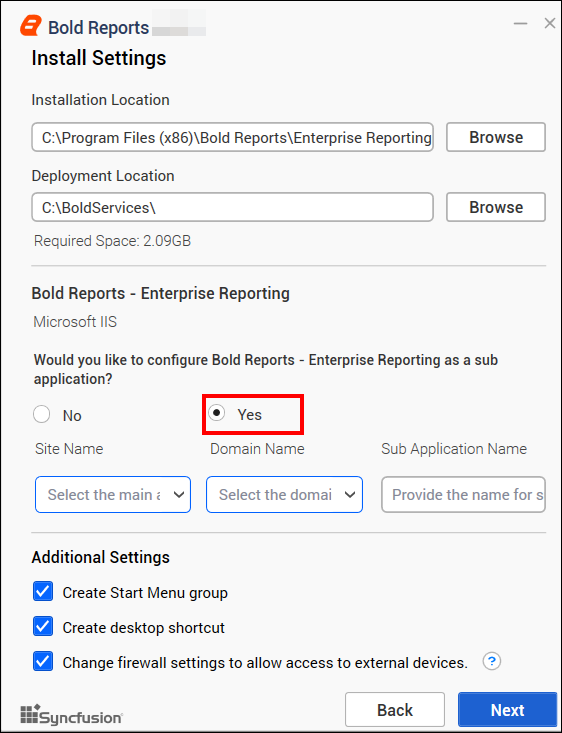This screenshot has width=562, height=733.
Task: Click Next to continue installation
Action: pos(507,710)
